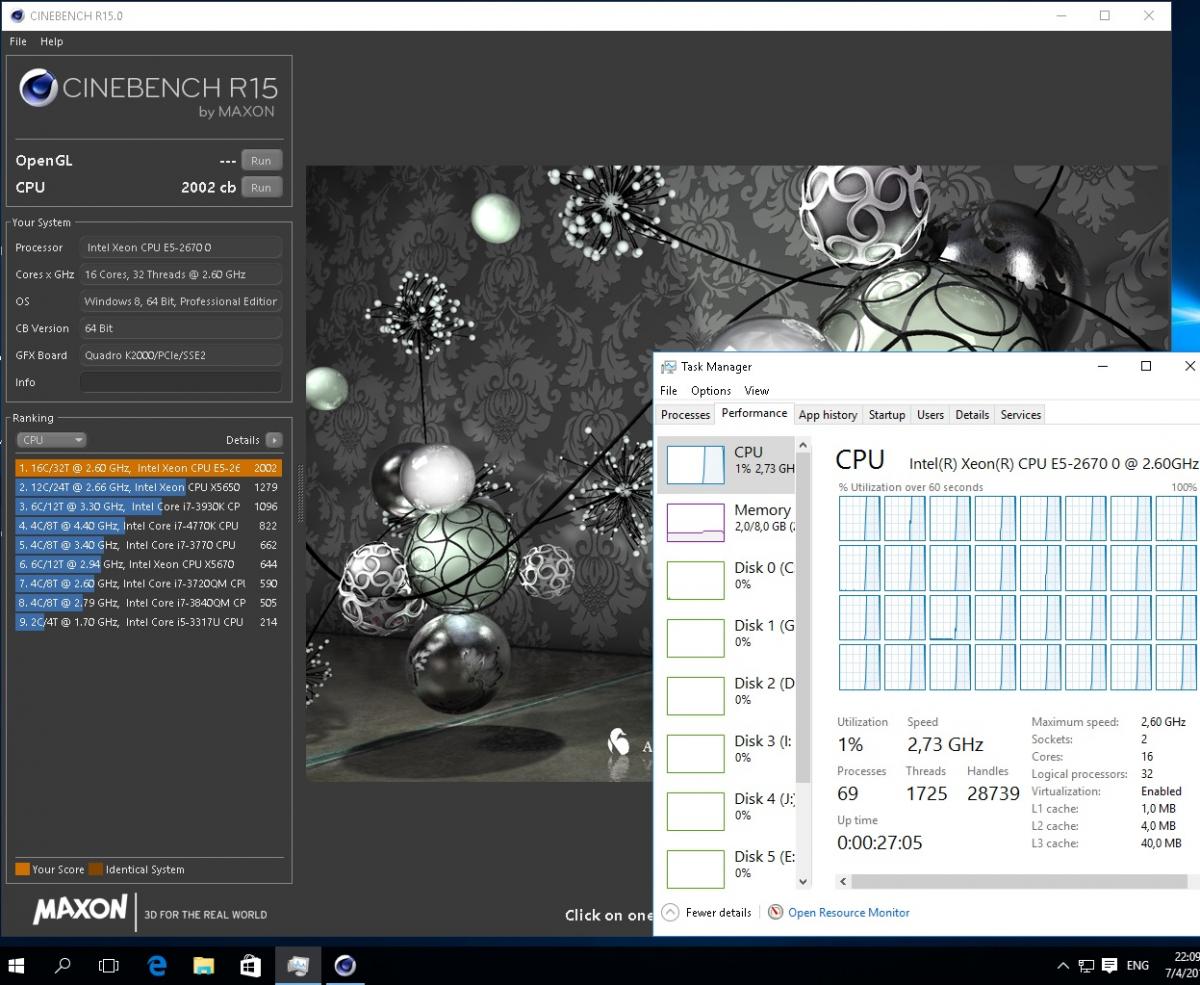Click the first logical processor graph

859,519
